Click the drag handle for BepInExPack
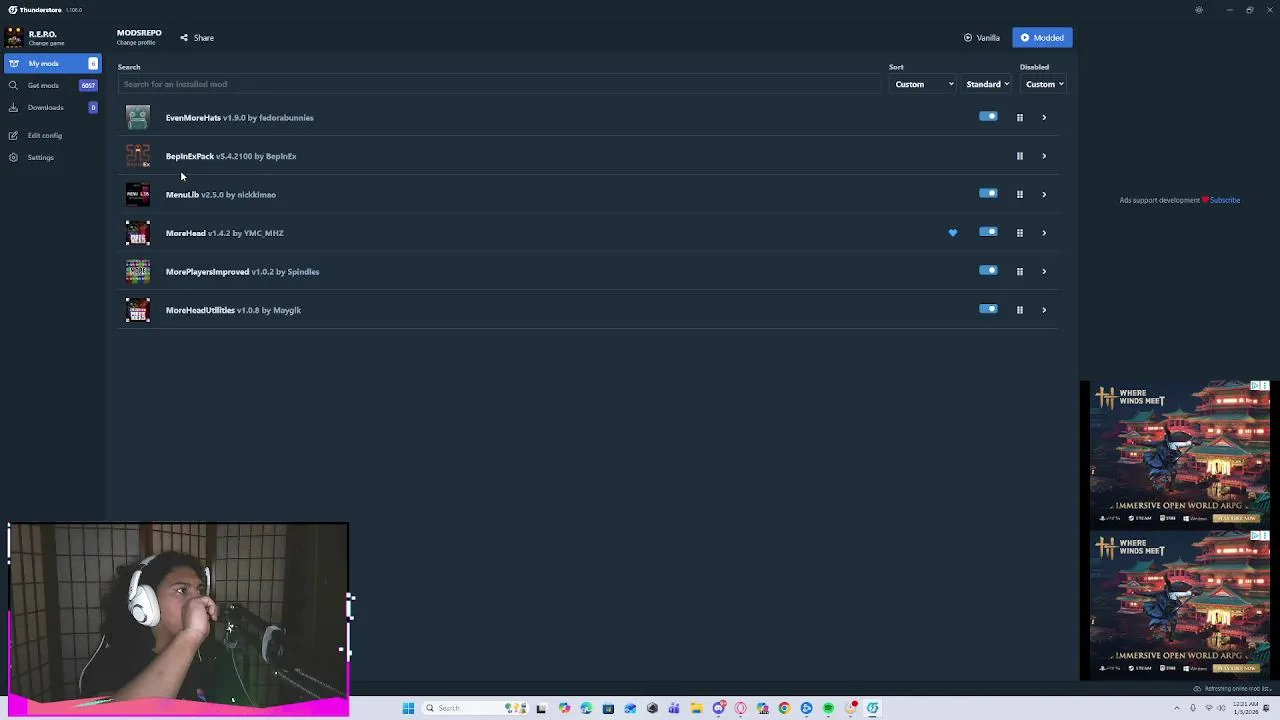Image resolution: width=1280 pixels, height=720 pixels. (1019, 156)
